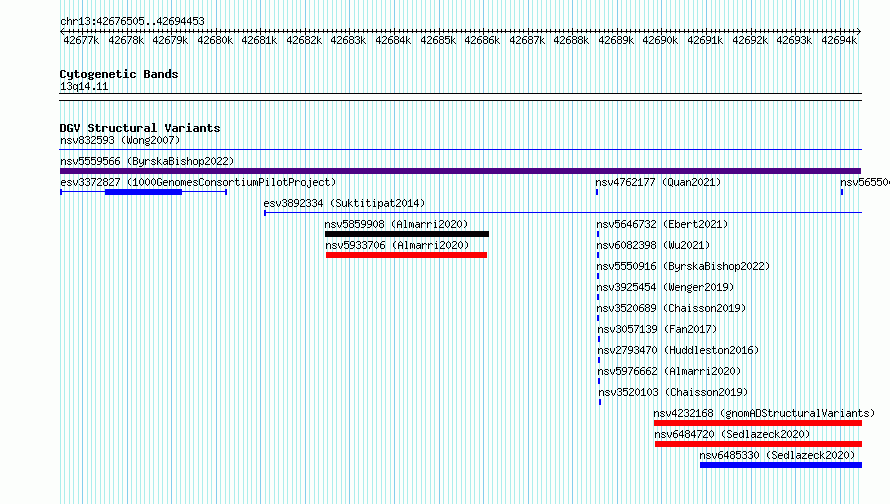890x504 pixels.
Task: Open nsv3925454 (Wenger2019) label
Action: tap(665, 287)
